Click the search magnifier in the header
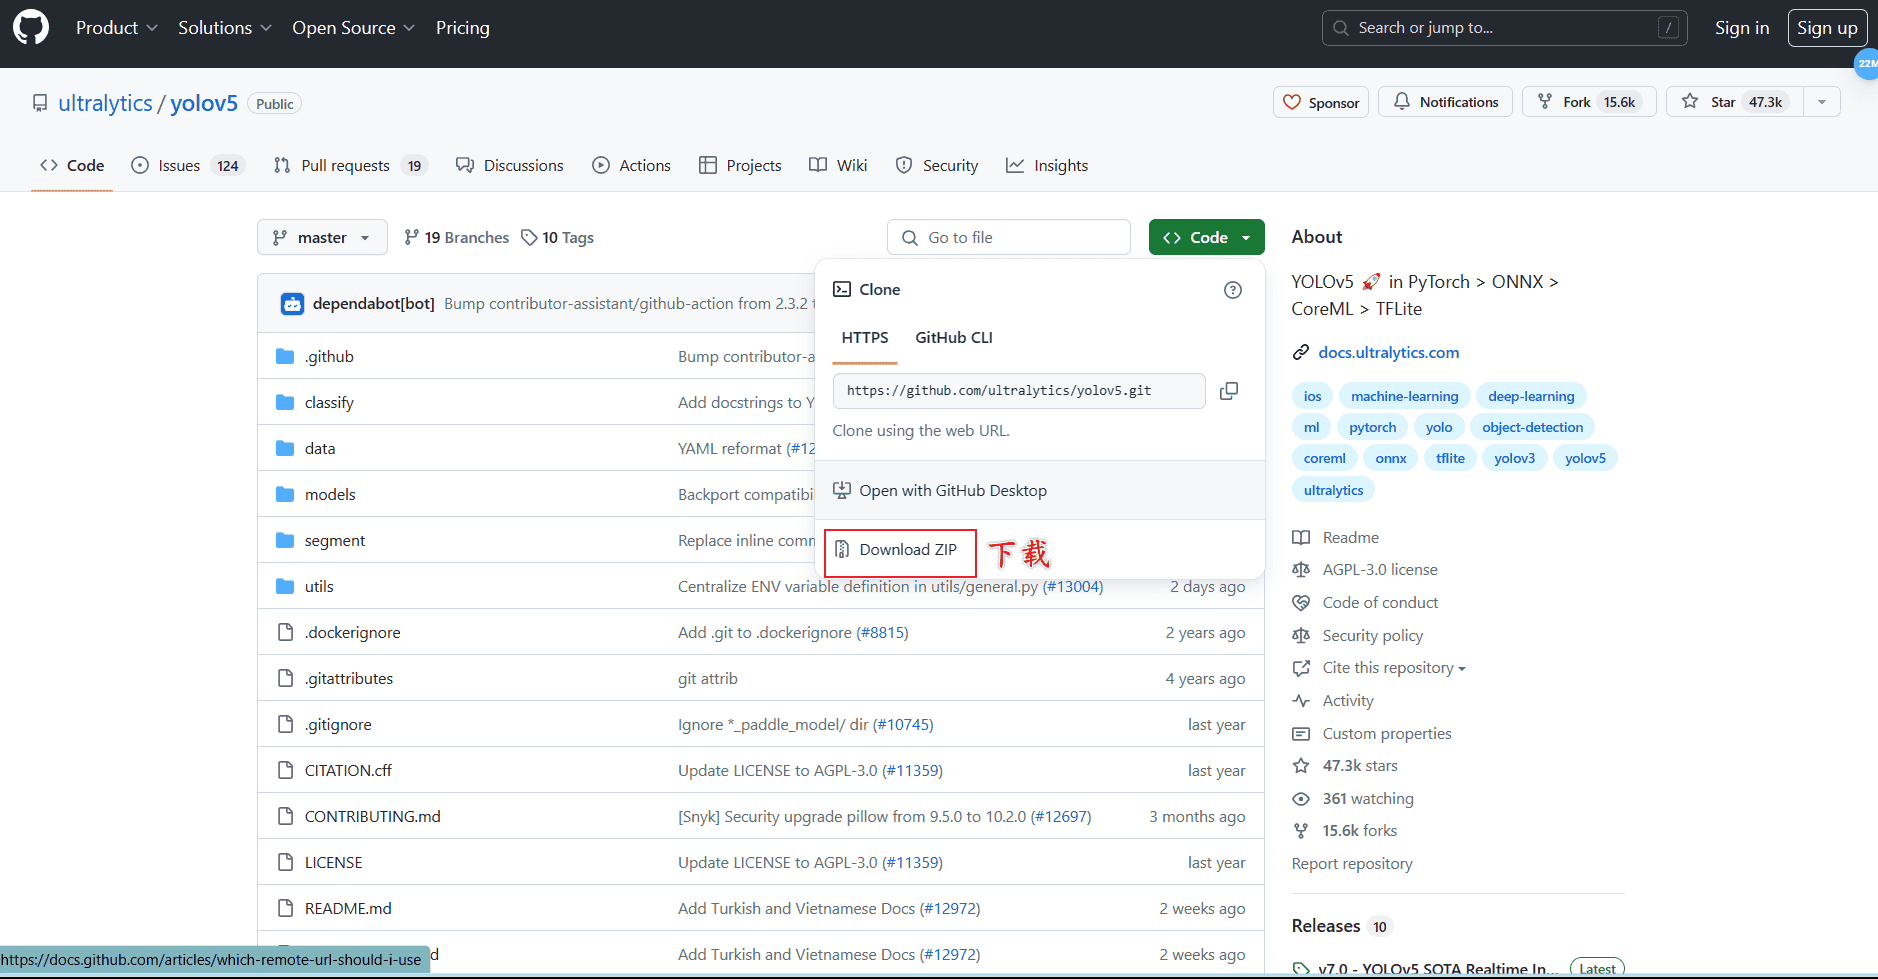This screenshot has width=1878, height=979. (1341, 28)
